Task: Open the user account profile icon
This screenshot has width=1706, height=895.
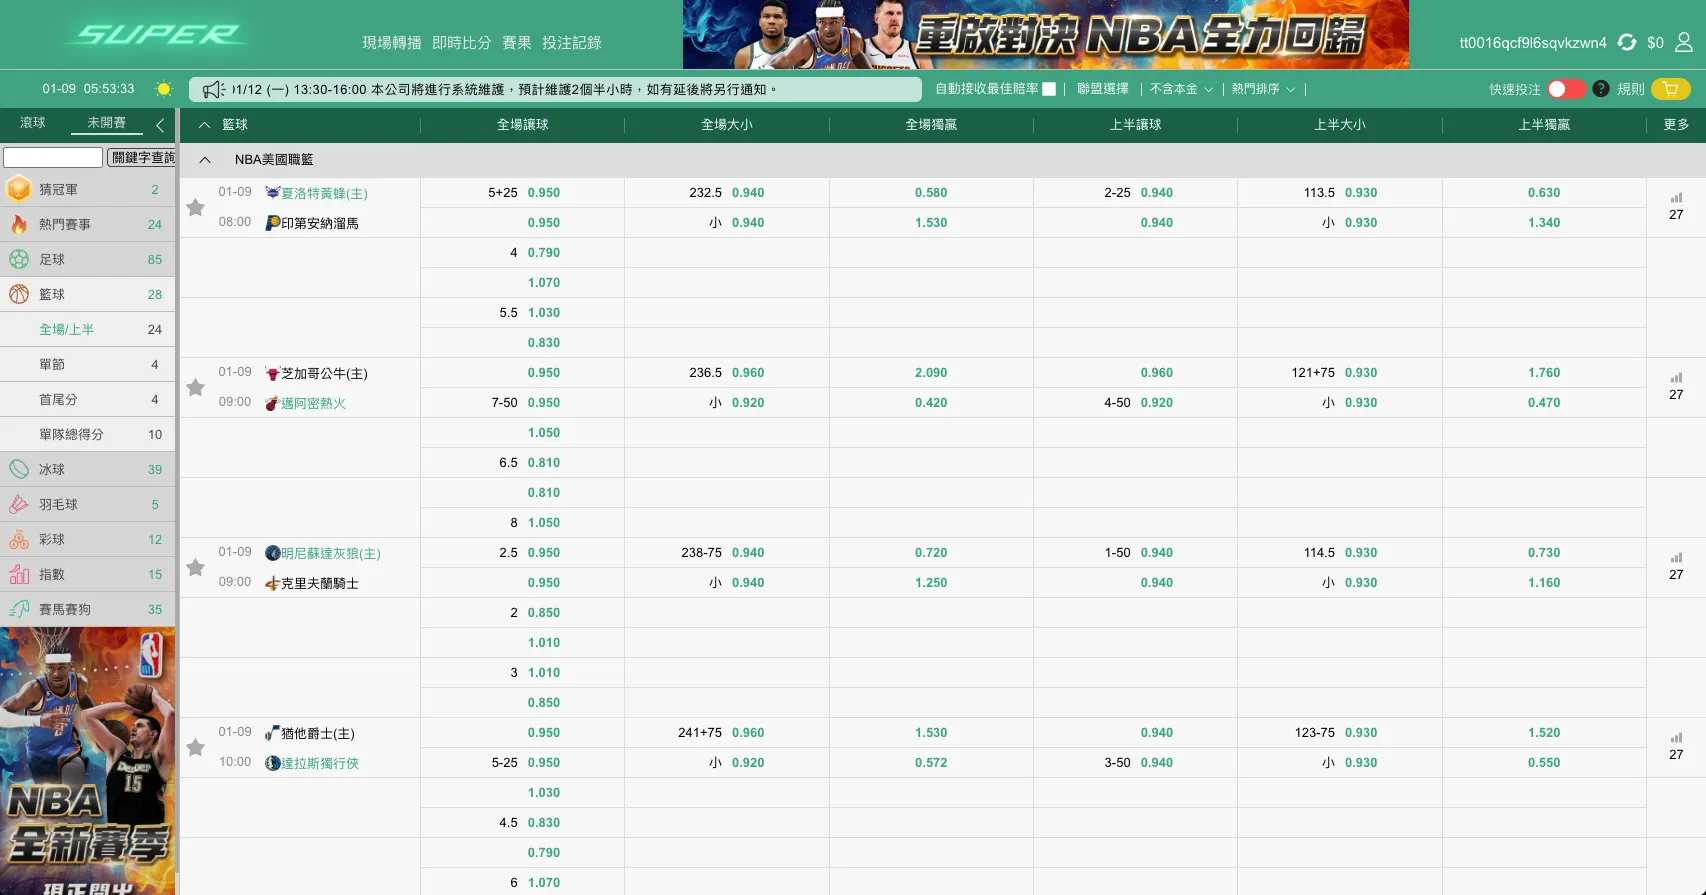Action: pos(1684,42)
